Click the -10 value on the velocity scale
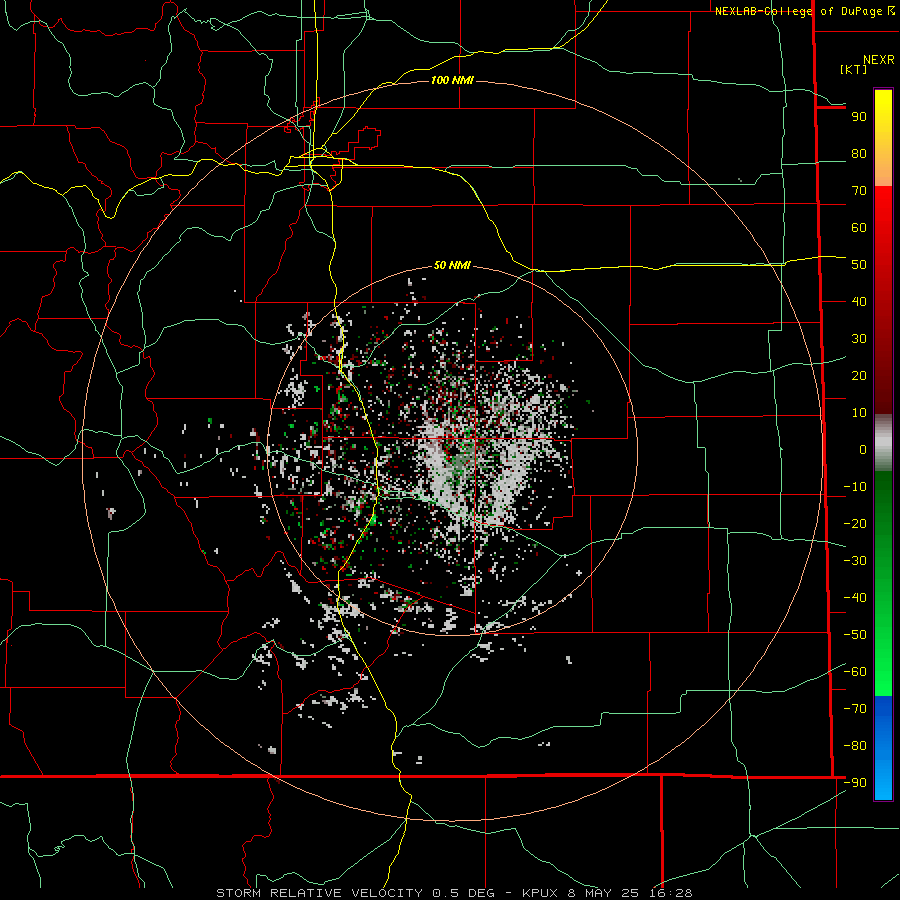The image size is (900, 900). (855, 487)
